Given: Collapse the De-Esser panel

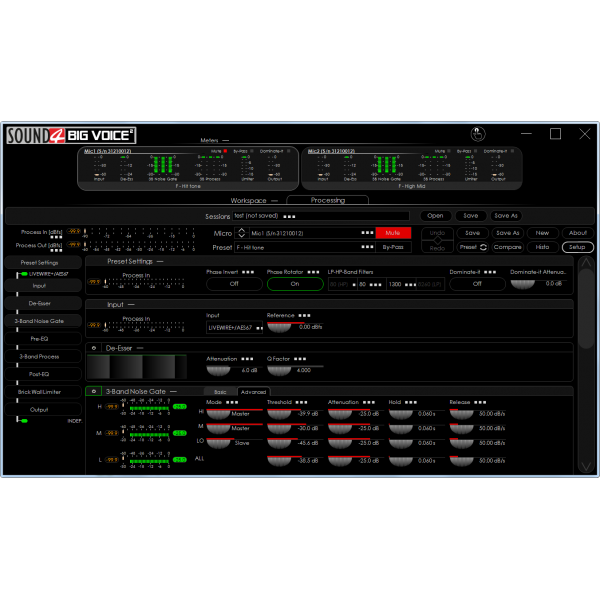Looking at the screenshot, I should click(140, 348).
